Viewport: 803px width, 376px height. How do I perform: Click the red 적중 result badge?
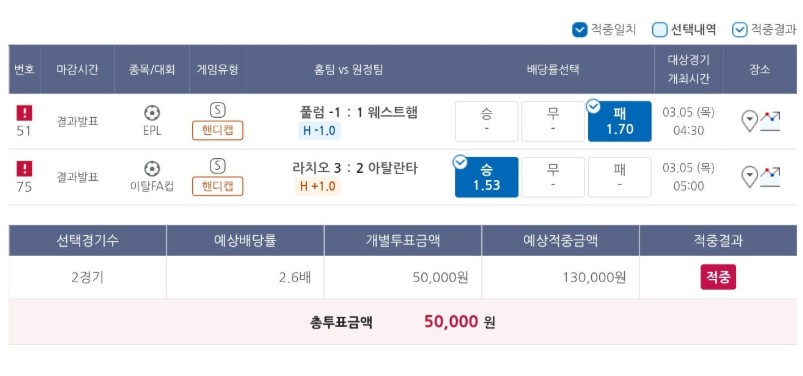(718, 277)
